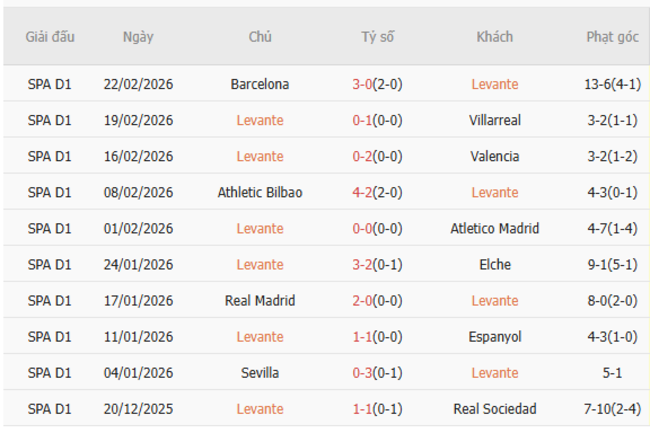Open the Villarreal team link
Image resolution: width=650 pixels, height=433 pixels.
(494, 120)
